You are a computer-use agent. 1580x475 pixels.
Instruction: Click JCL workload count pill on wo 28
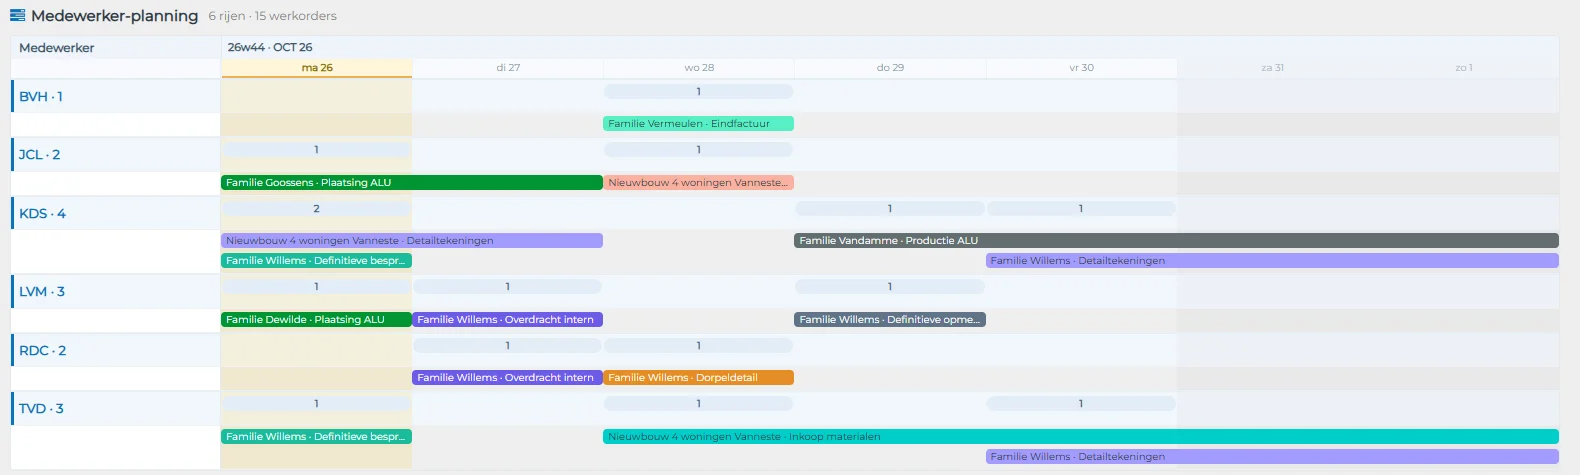698,150
